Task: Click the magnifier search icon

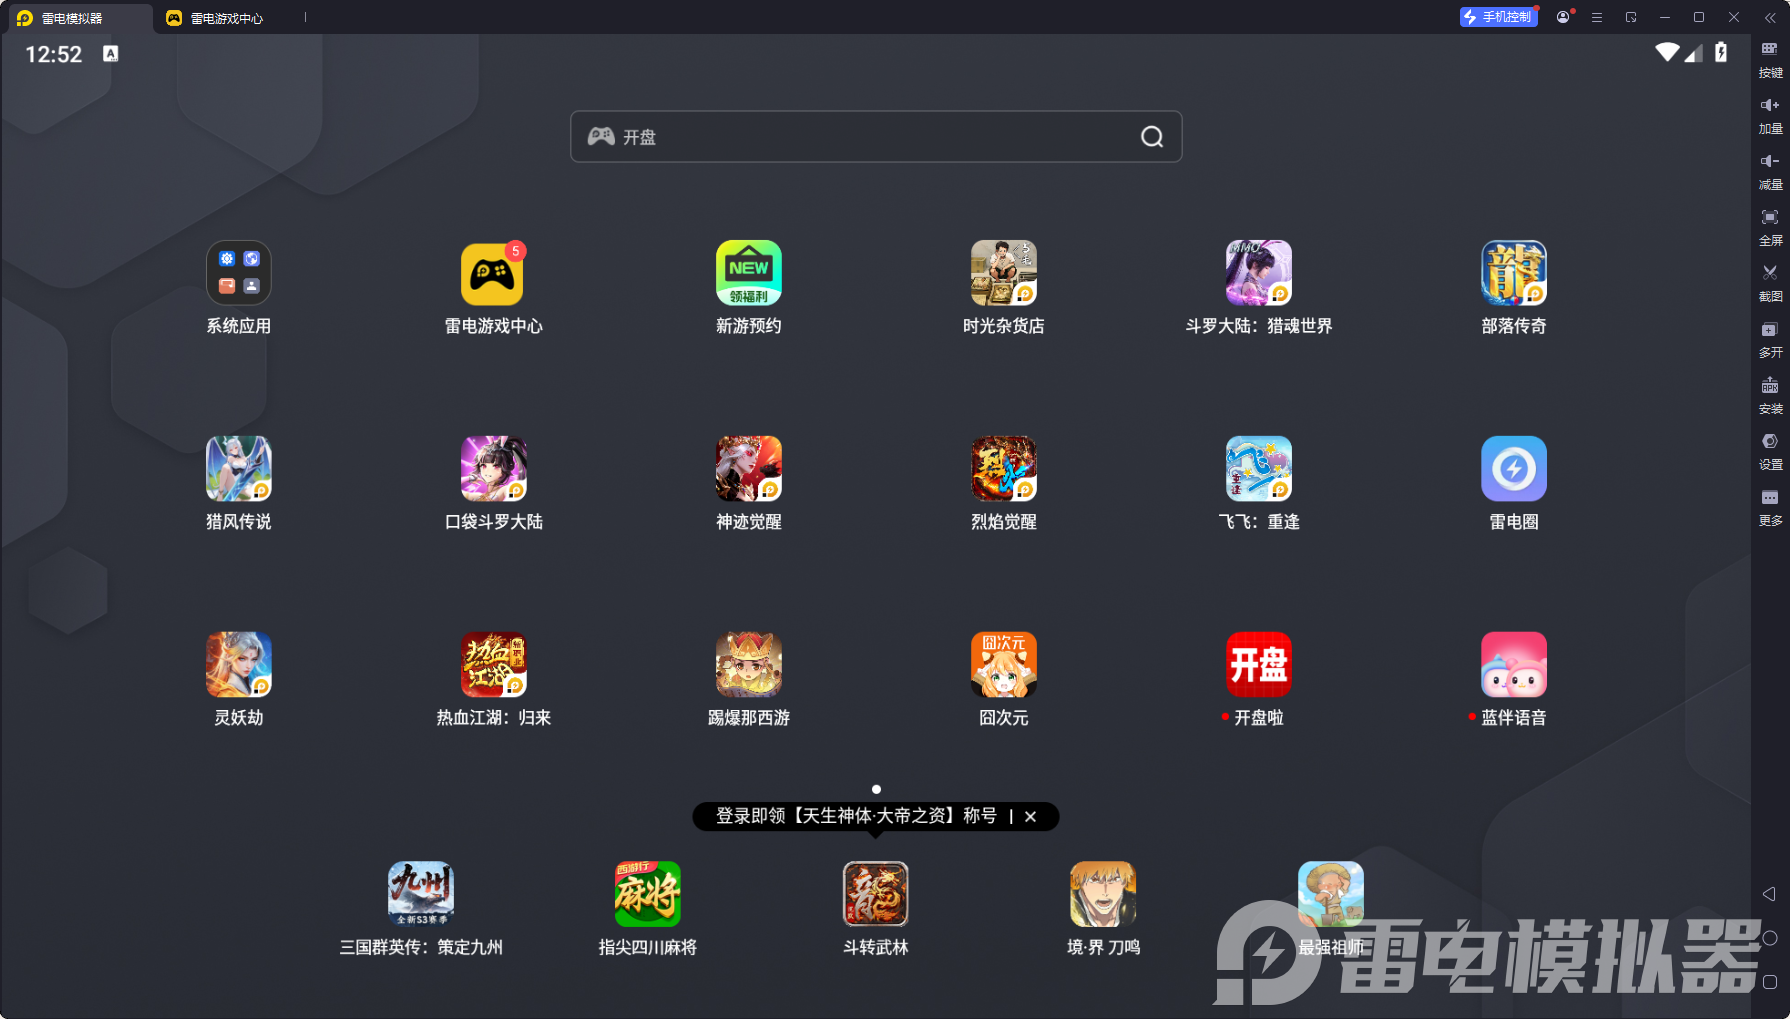Action: (x=1152, y=136)
